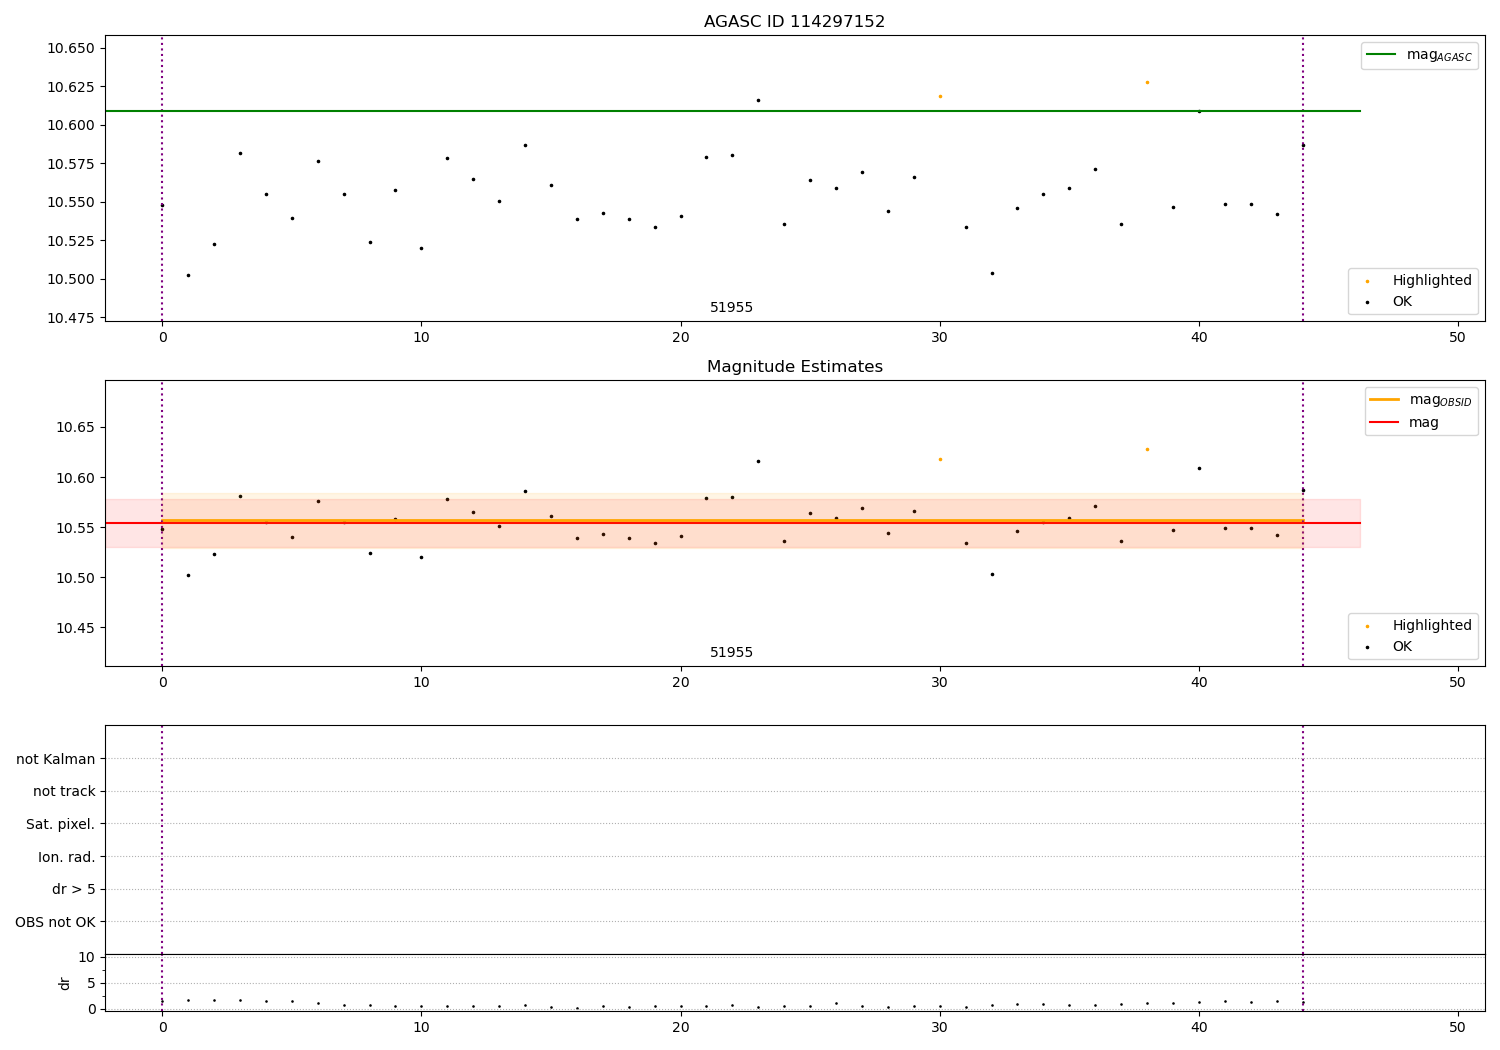Viewport: 1500px width, 1050px height.
Task: Click the 10.55 tick label in the middle plot
Action: coord(75,528)
